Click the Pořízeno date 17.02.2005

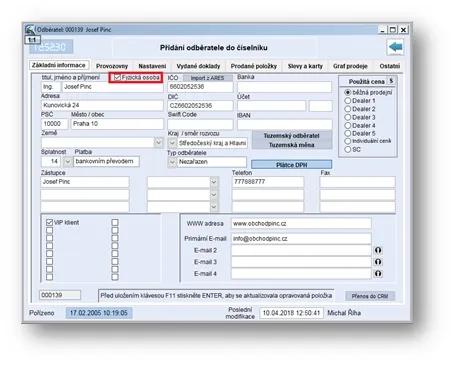[x=99, y=313]
